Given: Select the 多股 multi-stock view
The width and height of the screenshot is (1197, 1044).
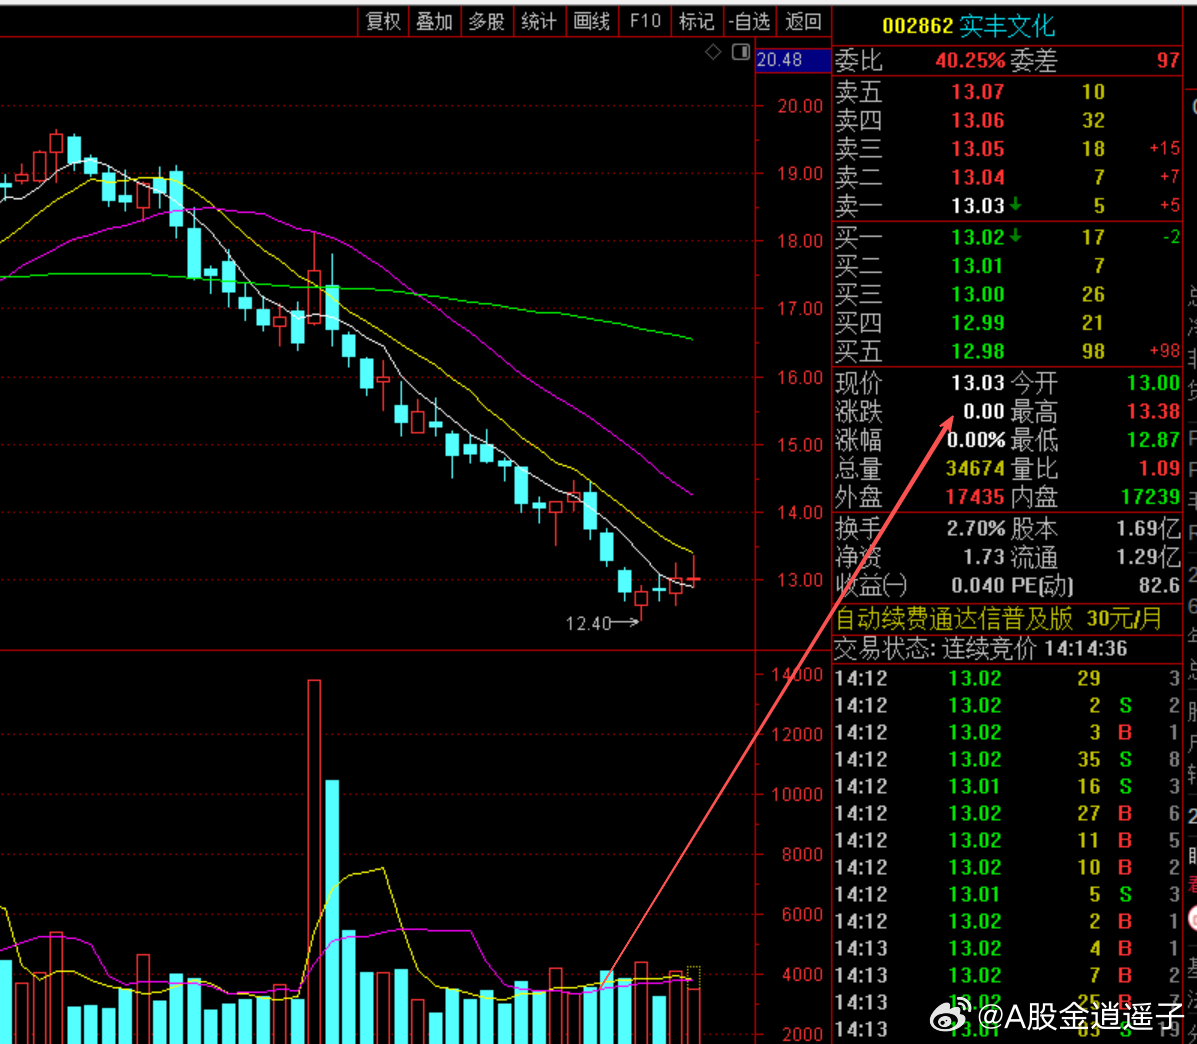Looking at the screenshot, I should [x=487, y=21].
